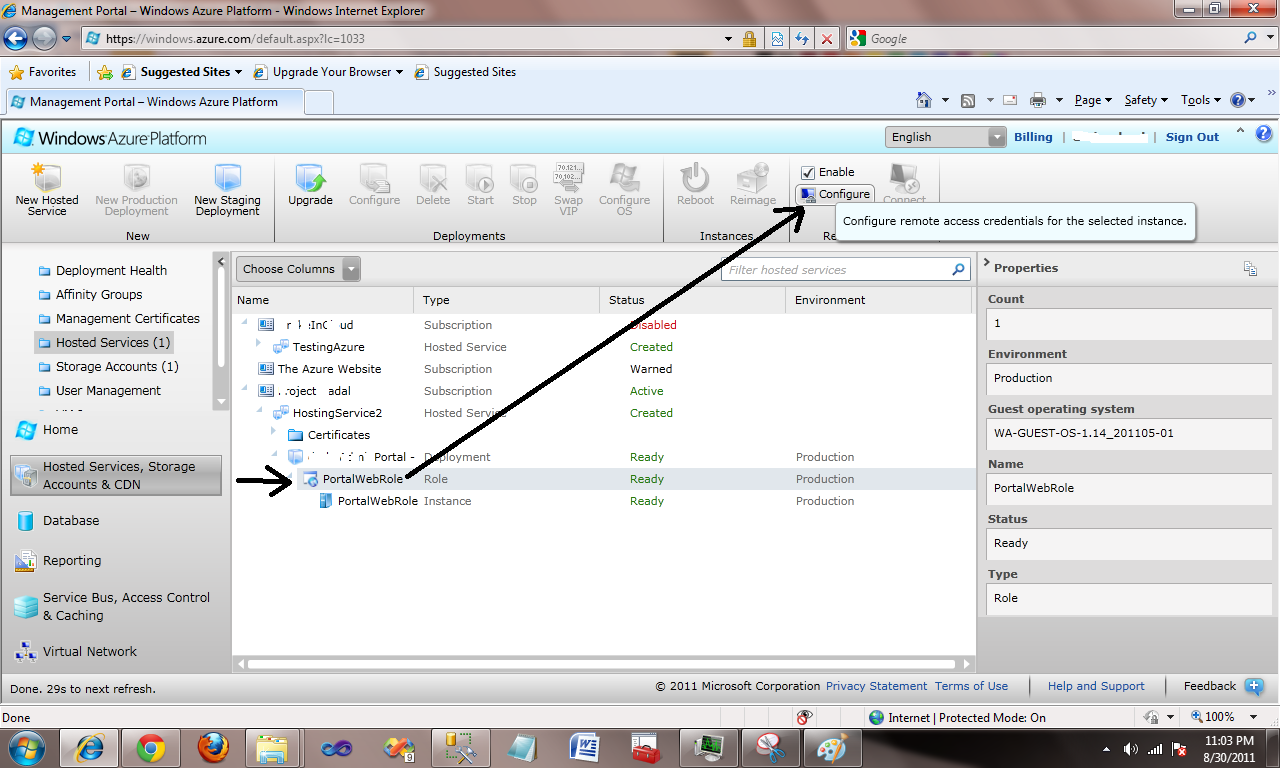Open the Choose Columns dropdown
This screenshot has width=1280, height=768.
296,268
